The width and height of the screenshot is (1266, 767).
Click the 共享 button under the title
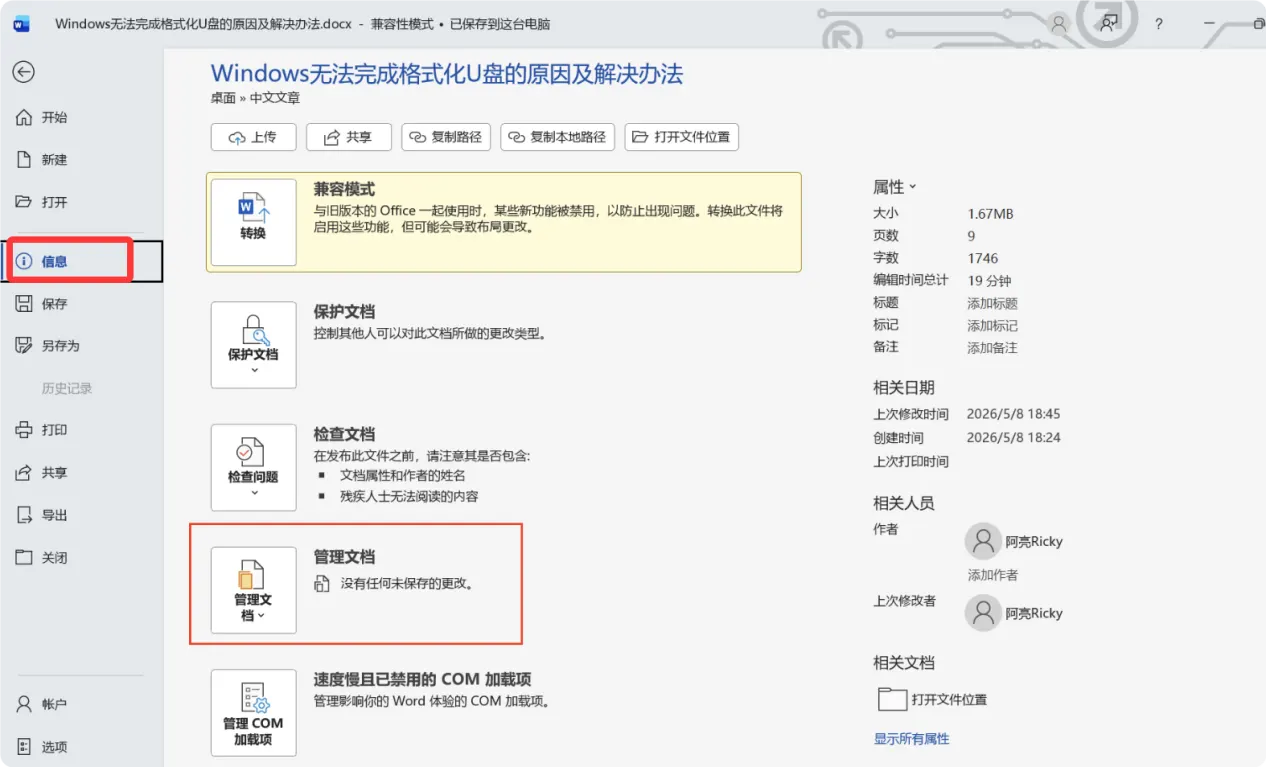[348, 137]
